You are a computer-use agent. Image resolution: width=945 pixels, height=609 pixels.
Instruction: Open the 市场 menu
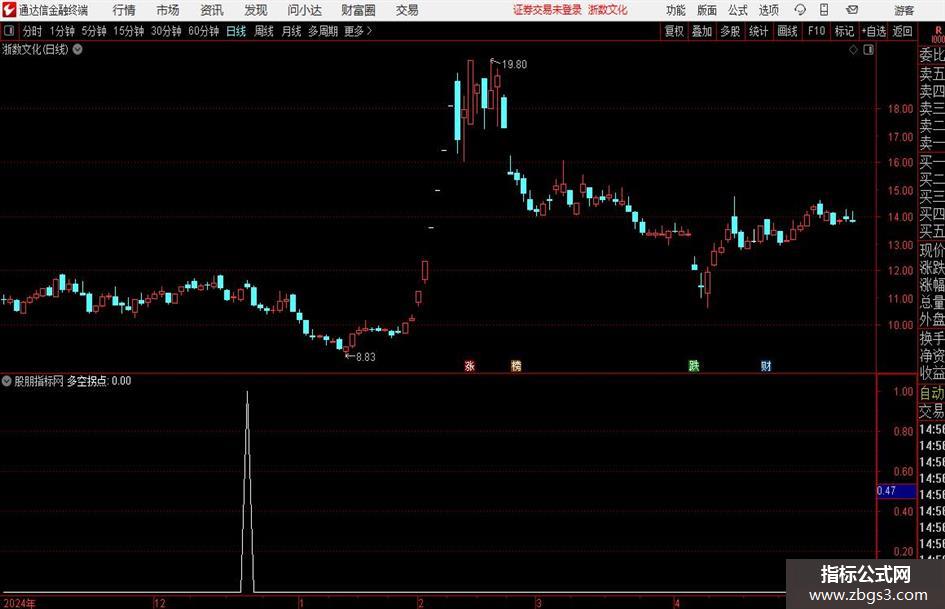click(x=168, y=10)
